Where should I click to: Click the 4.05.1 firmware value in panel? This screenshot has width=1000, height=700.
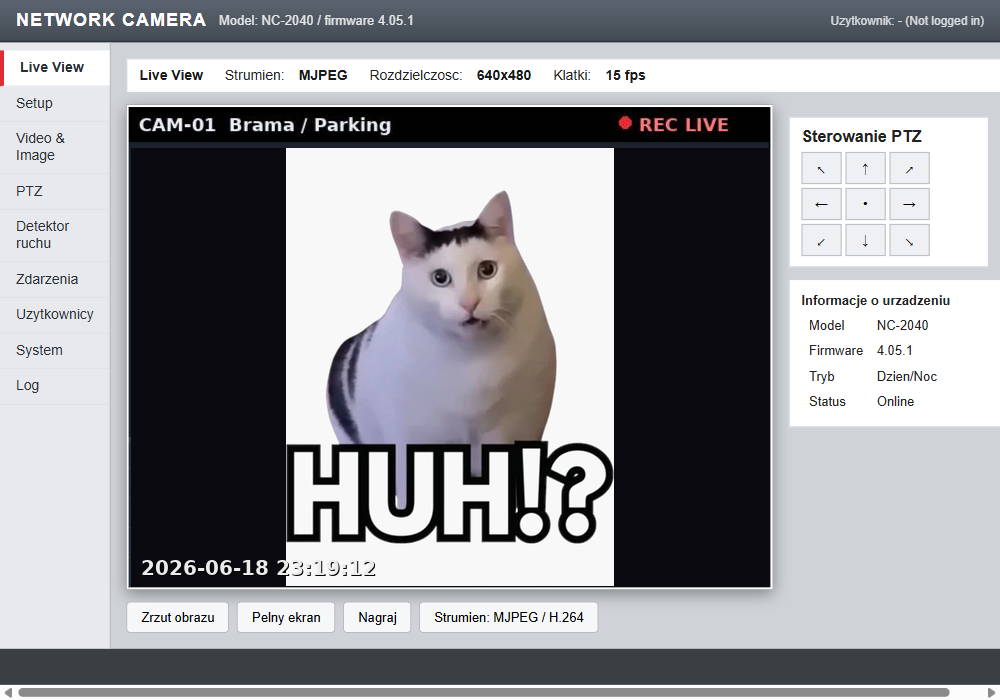point(895,351)
